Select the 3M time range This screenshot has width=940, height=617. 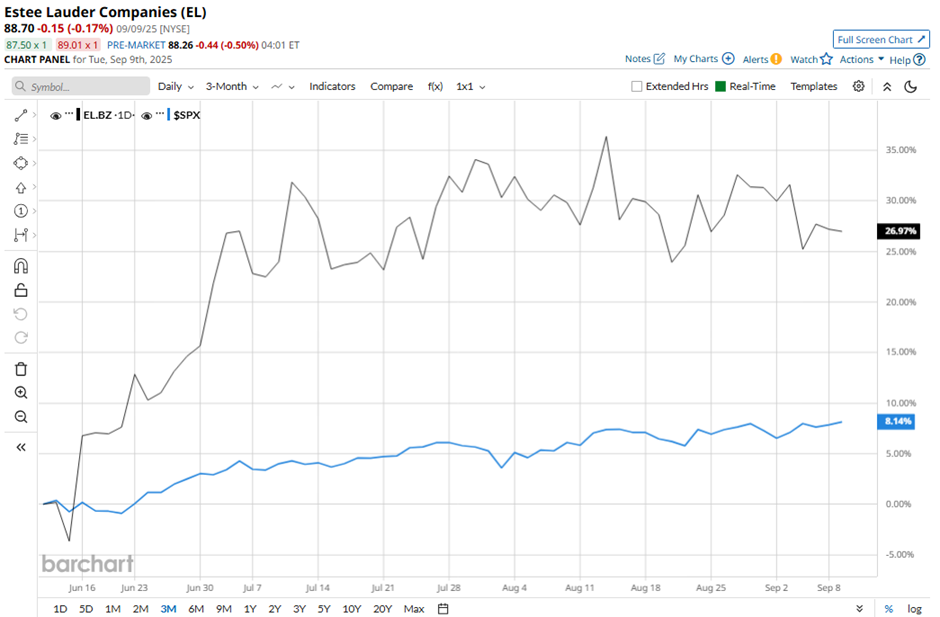point(168,609)
